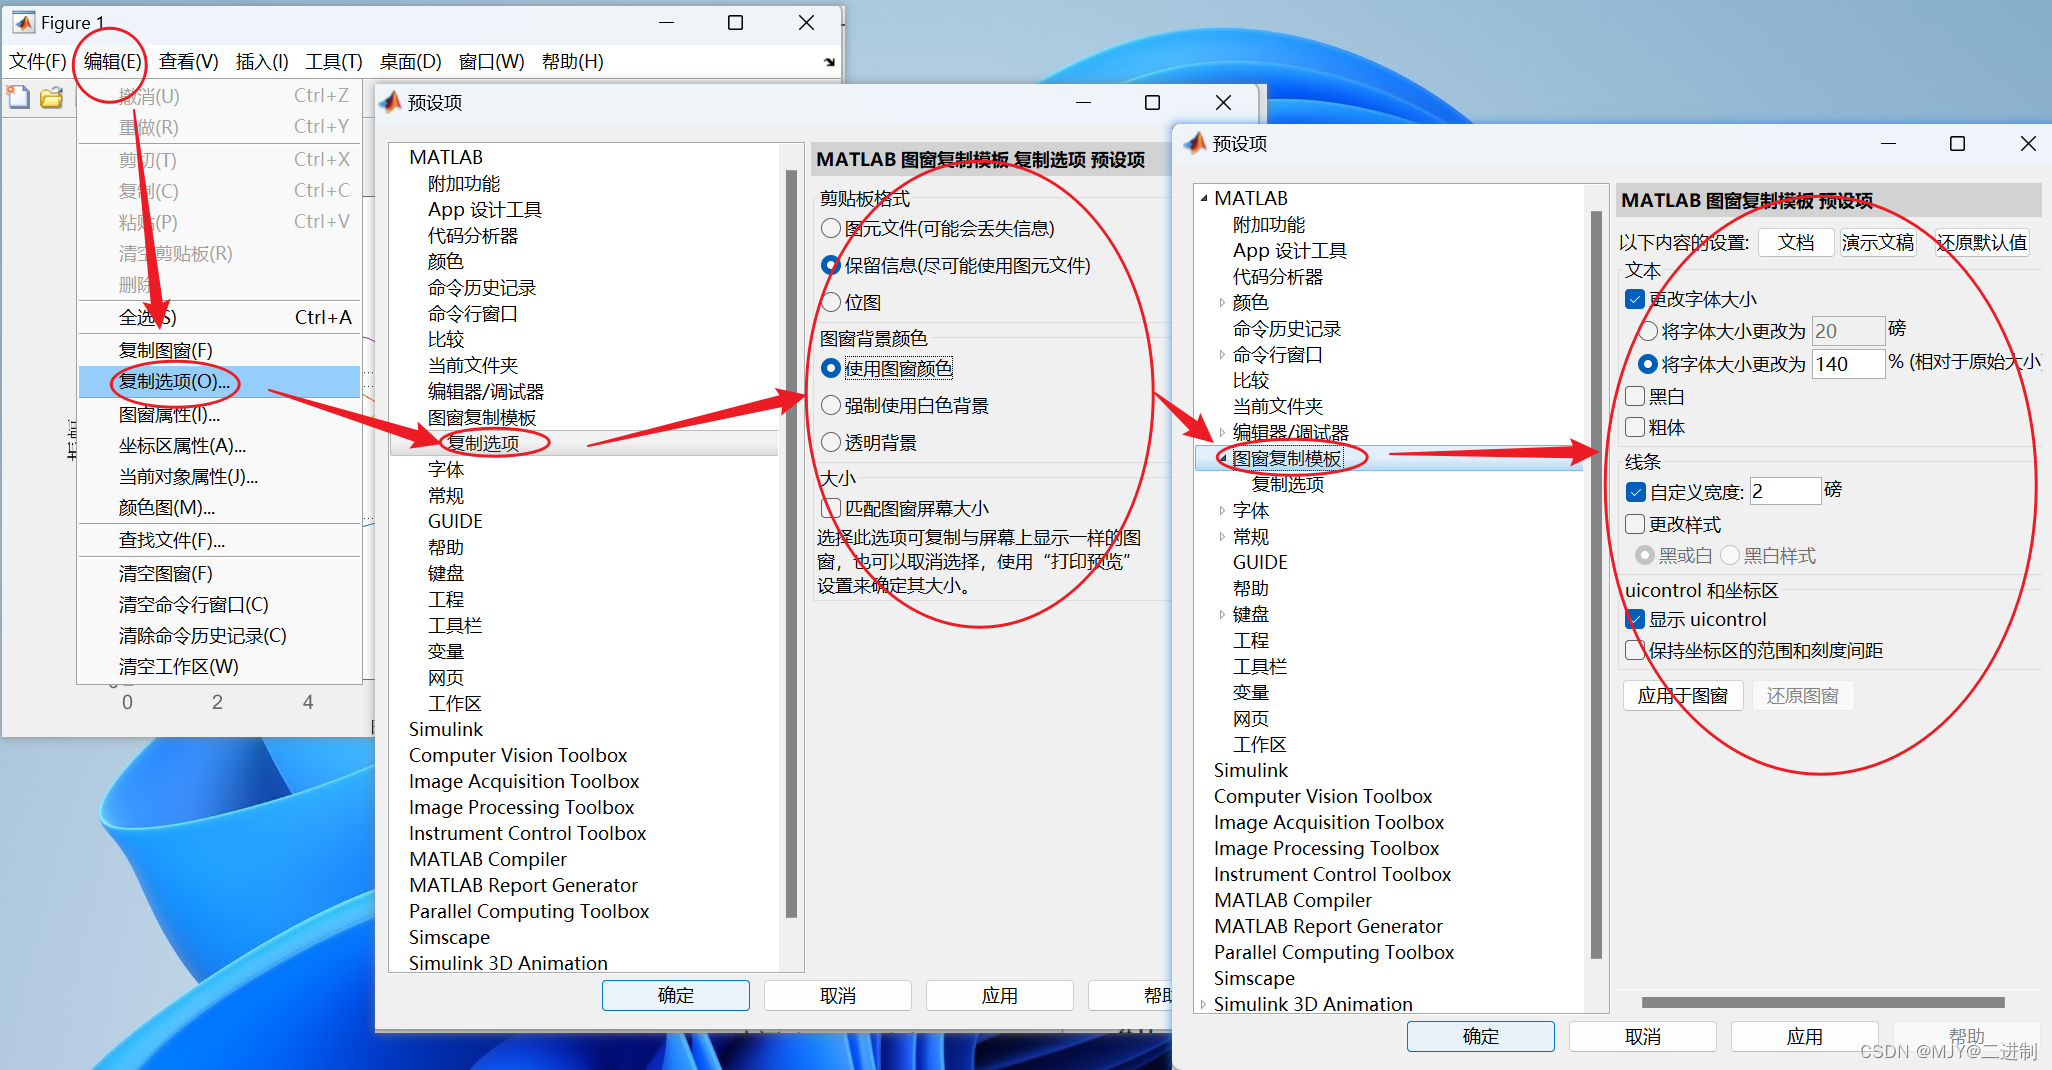Screen dimensions: 2052x1070
Task: Click 确定 button in the middle preferences dialog
Action: (x=676, y=995)
